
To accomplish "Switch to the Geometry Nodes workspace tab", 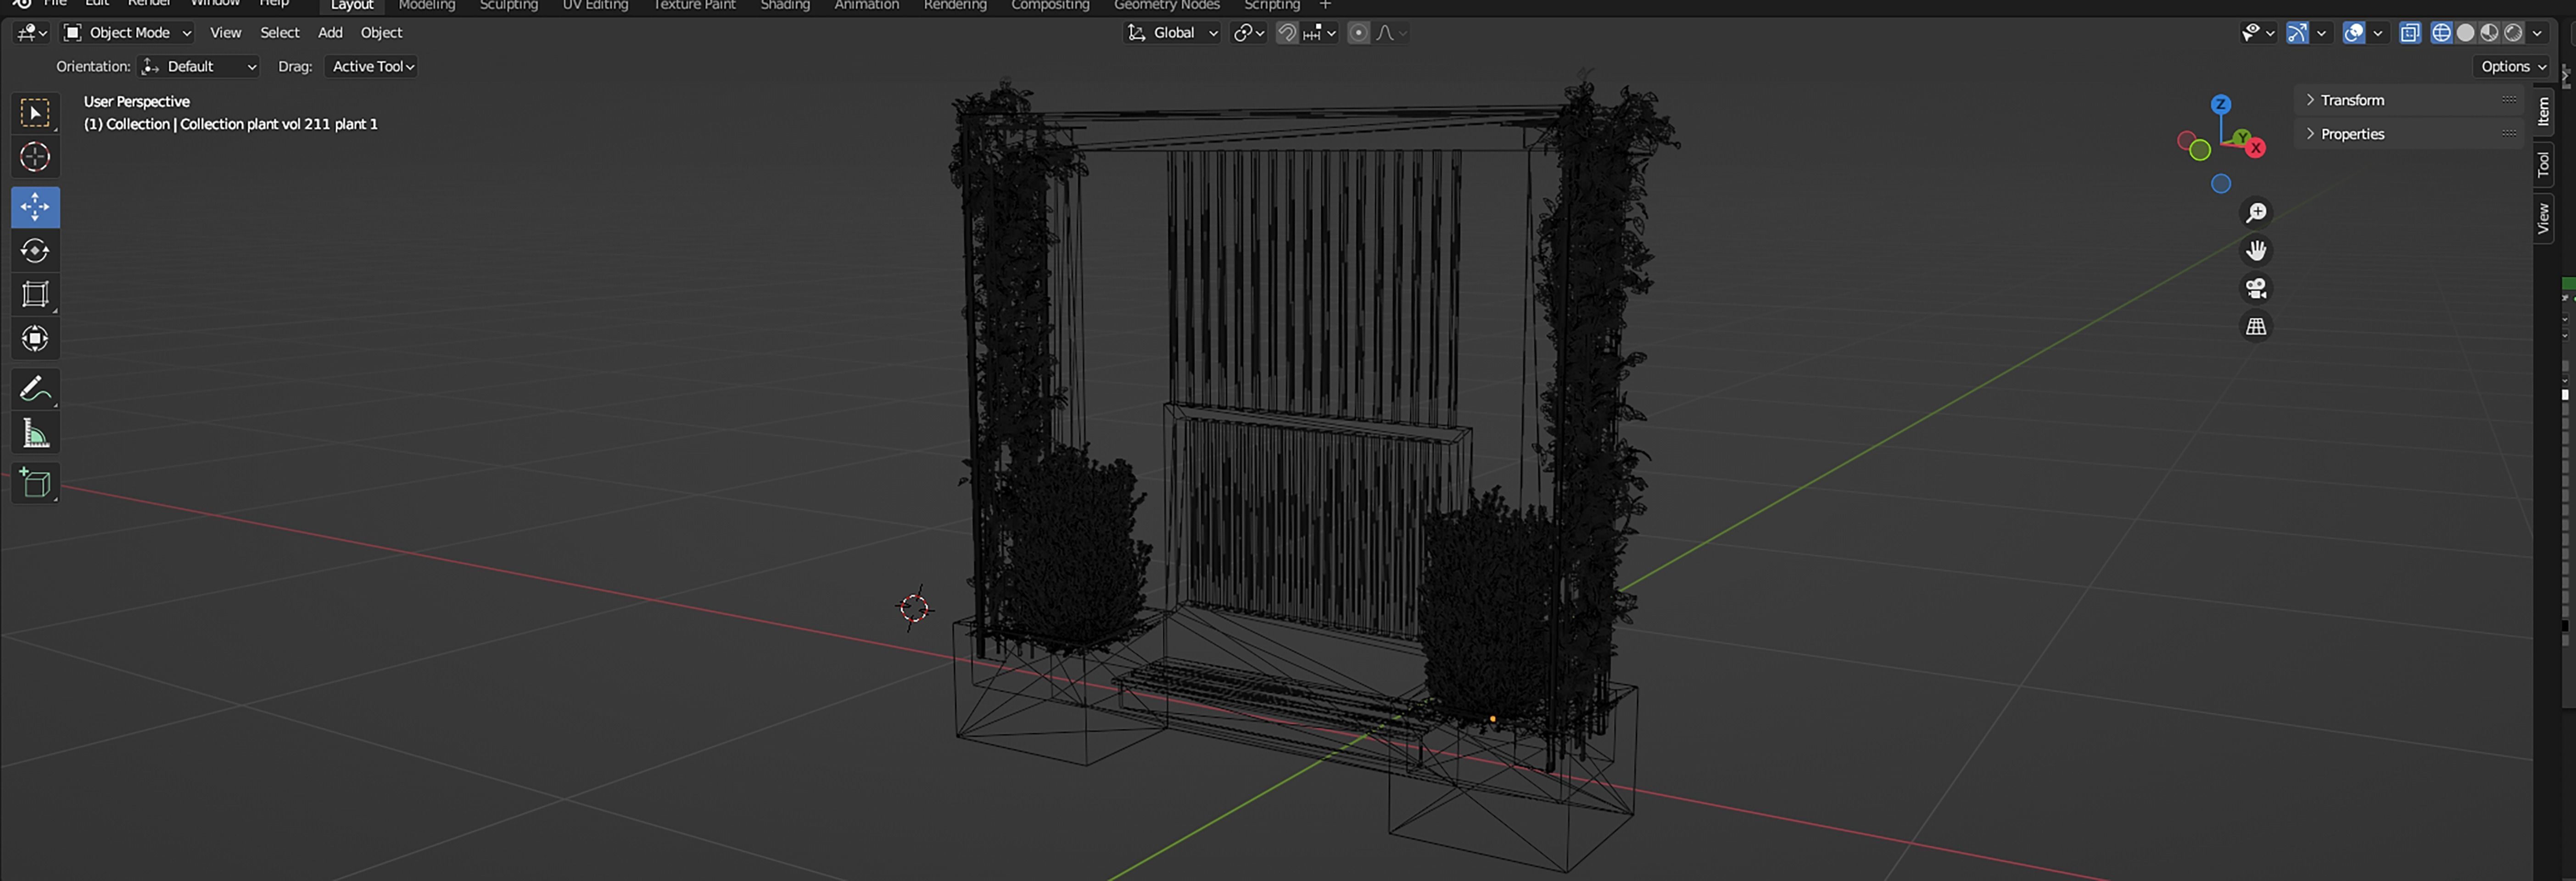I will point(1167,5).
